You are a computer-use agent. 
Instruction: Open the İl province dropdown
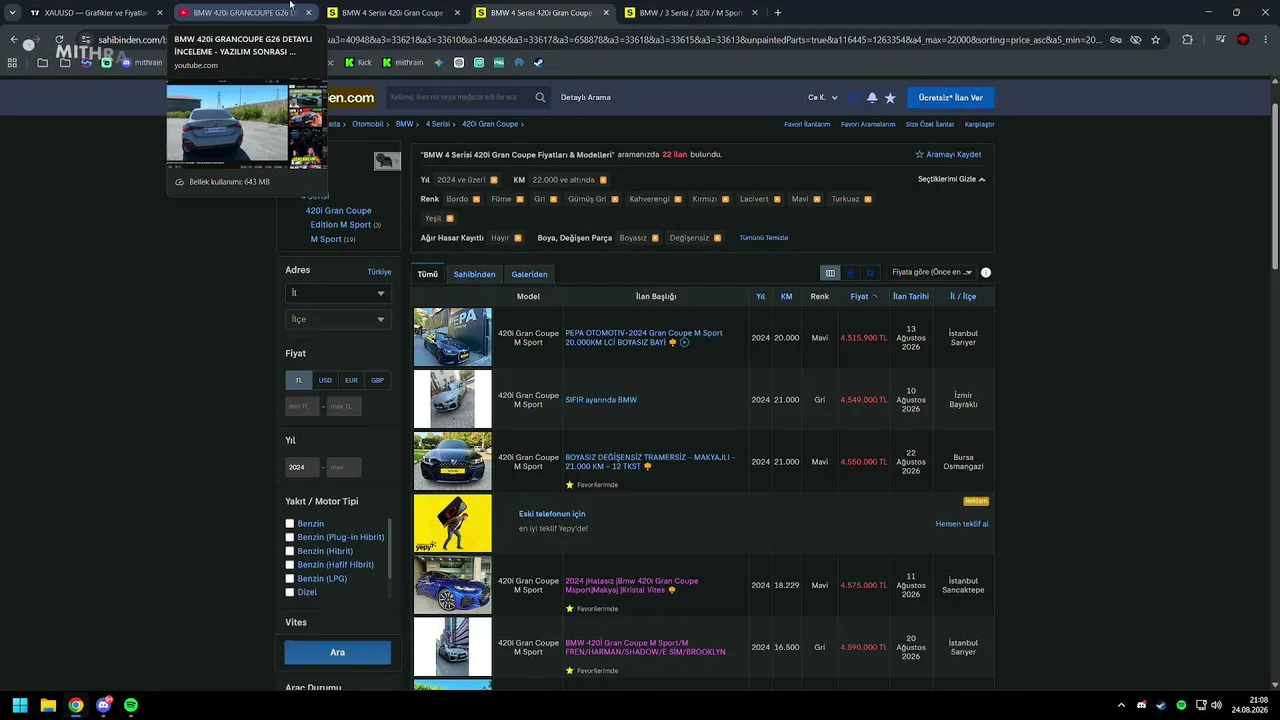point(337,293)
